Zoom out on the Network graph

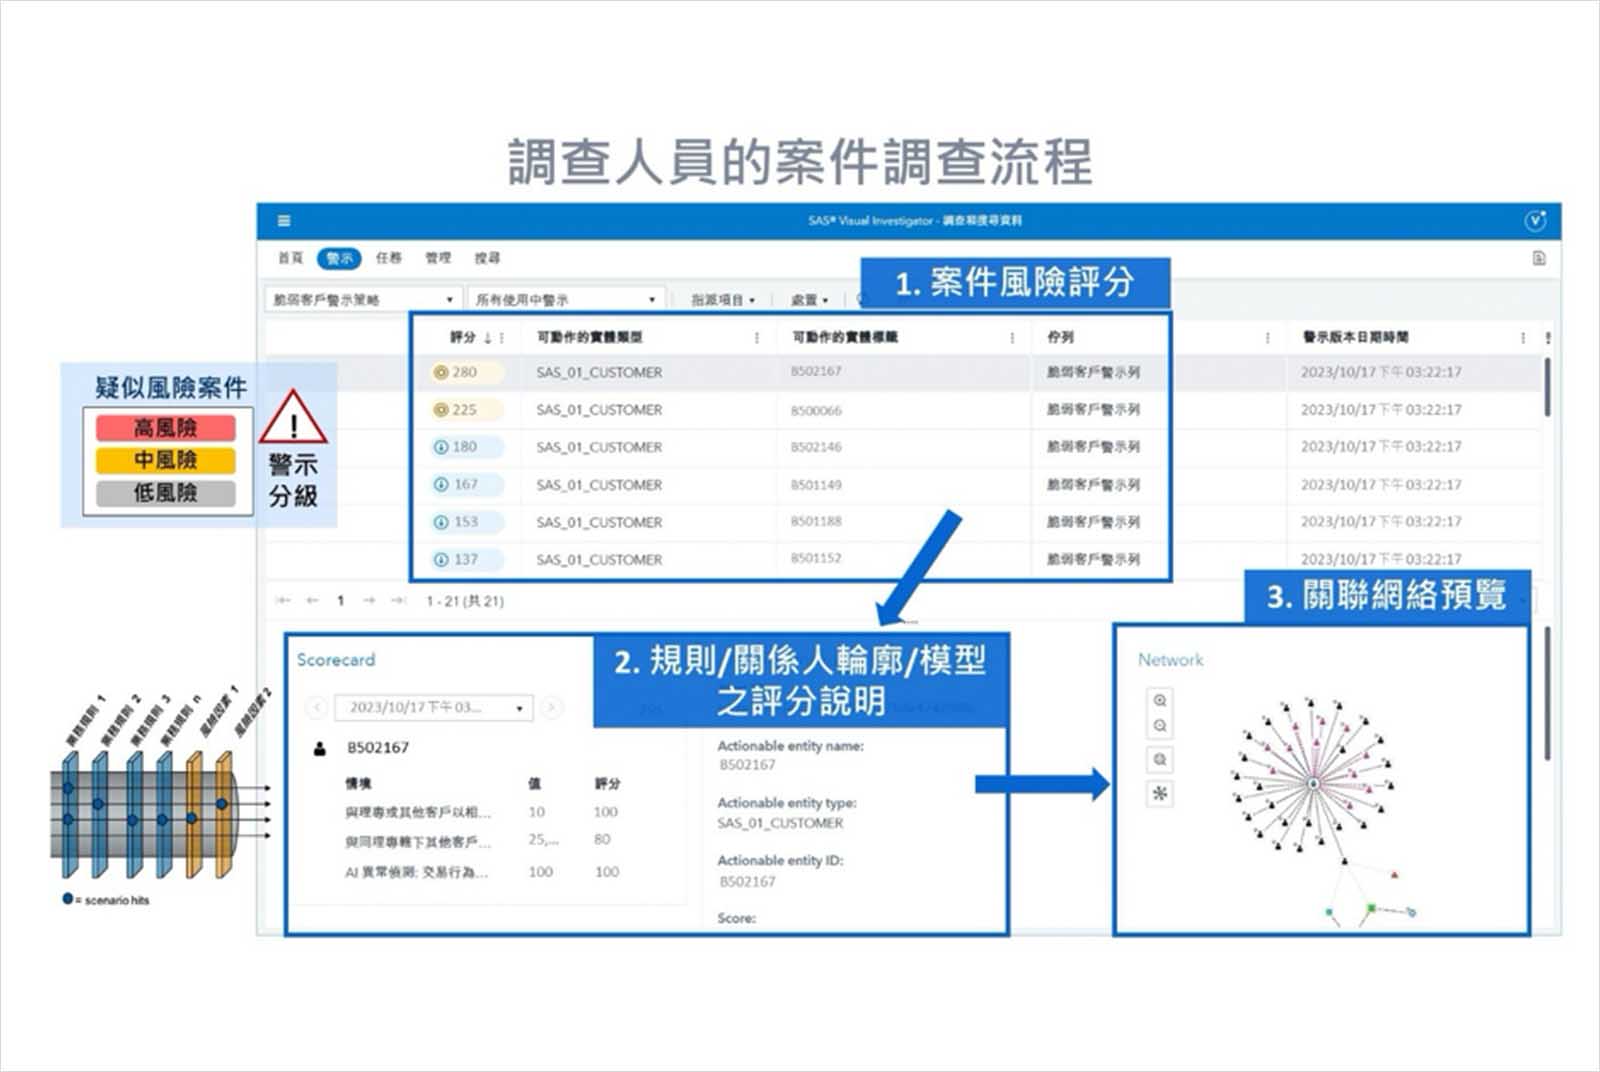pos(1160,726)
